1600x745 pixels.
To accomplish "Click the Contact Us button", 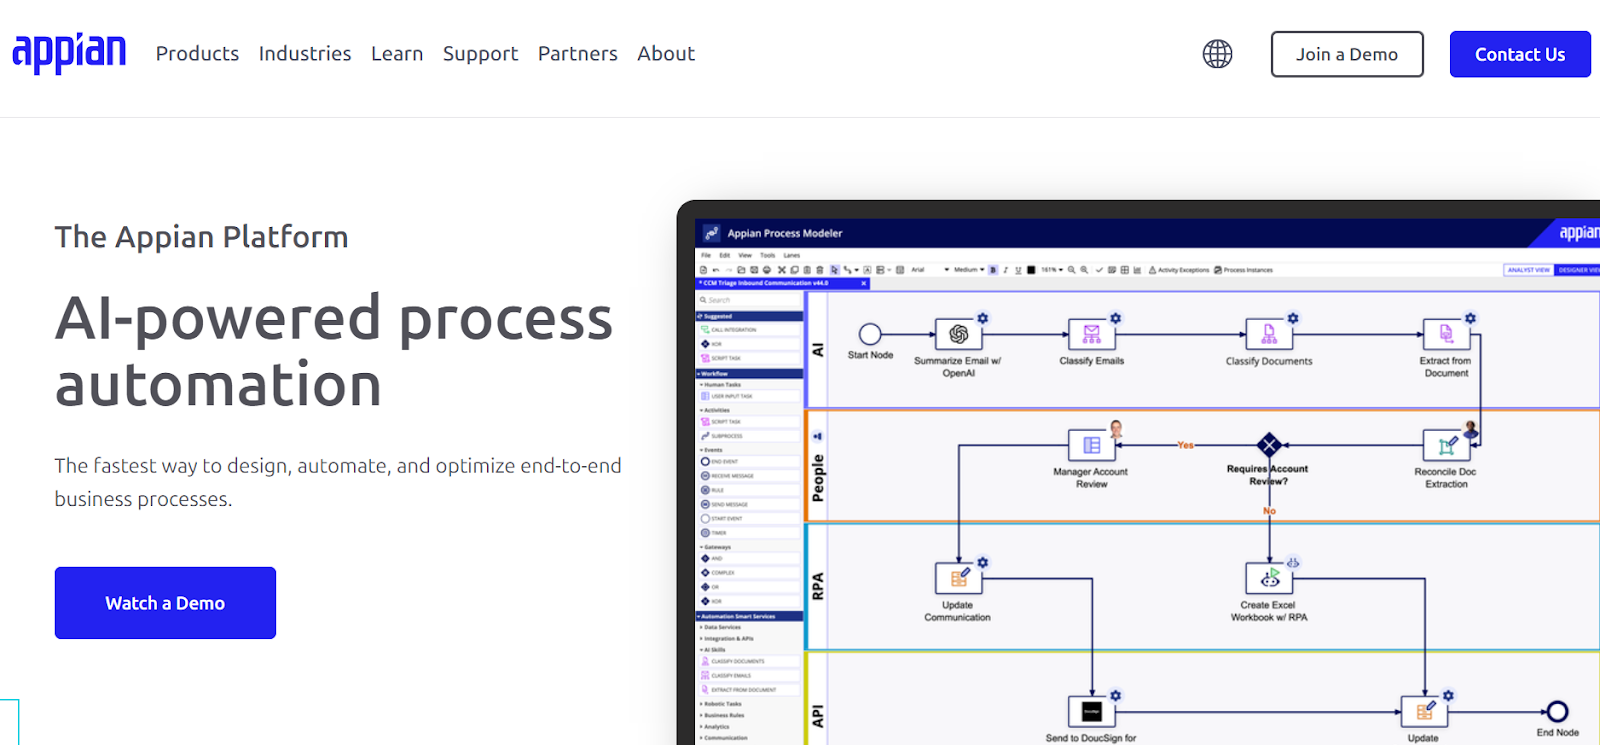I will tap(1520, 54).
